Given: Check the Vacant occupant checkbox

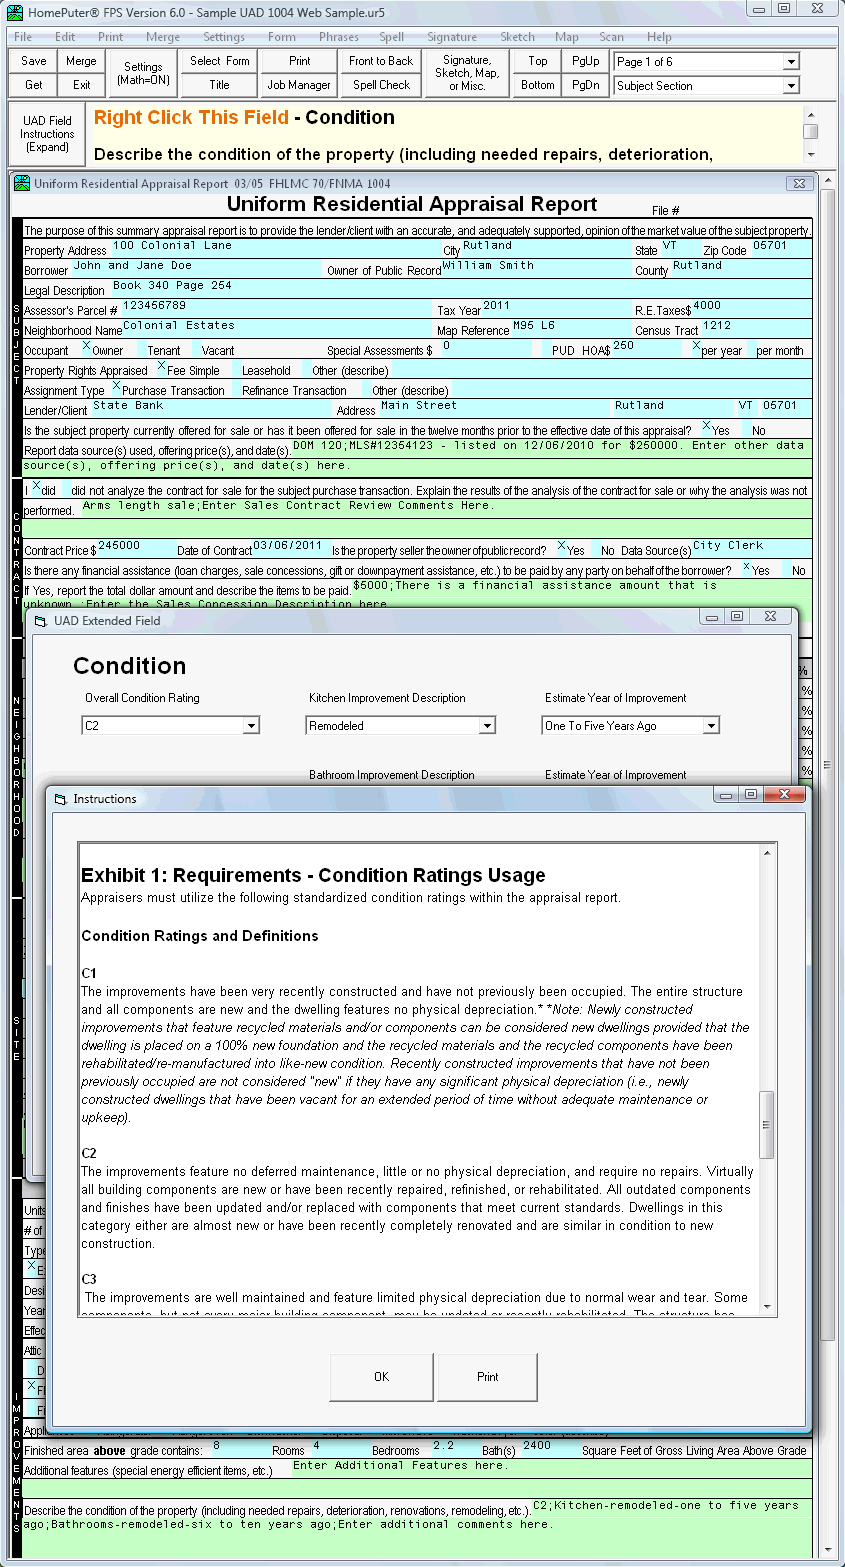Looking at the screenshot, I should tap(195, 347).
